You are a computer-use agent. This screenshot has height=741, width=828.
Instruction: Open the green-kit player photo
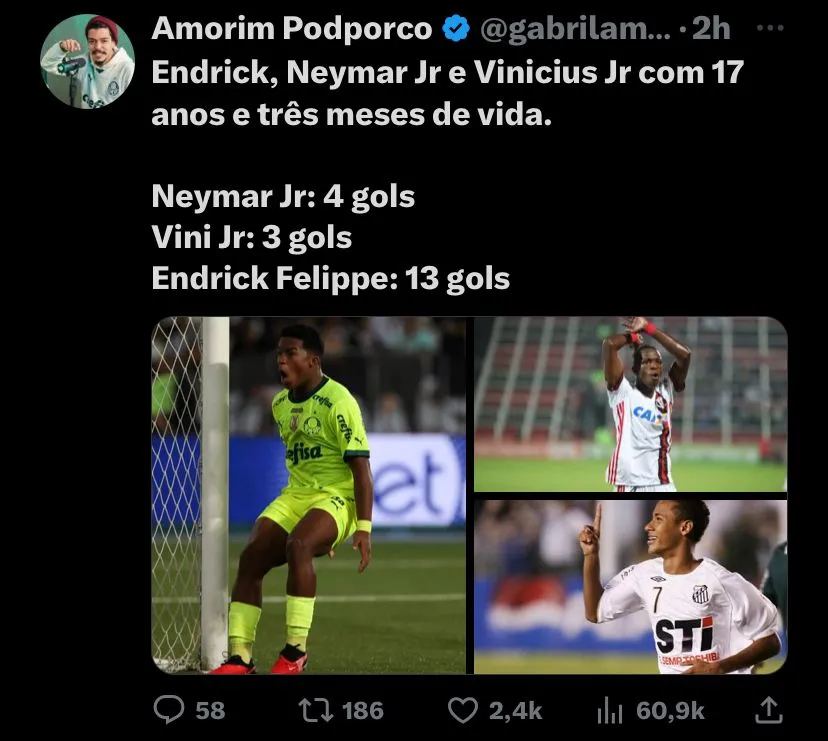tap(309, 495)
